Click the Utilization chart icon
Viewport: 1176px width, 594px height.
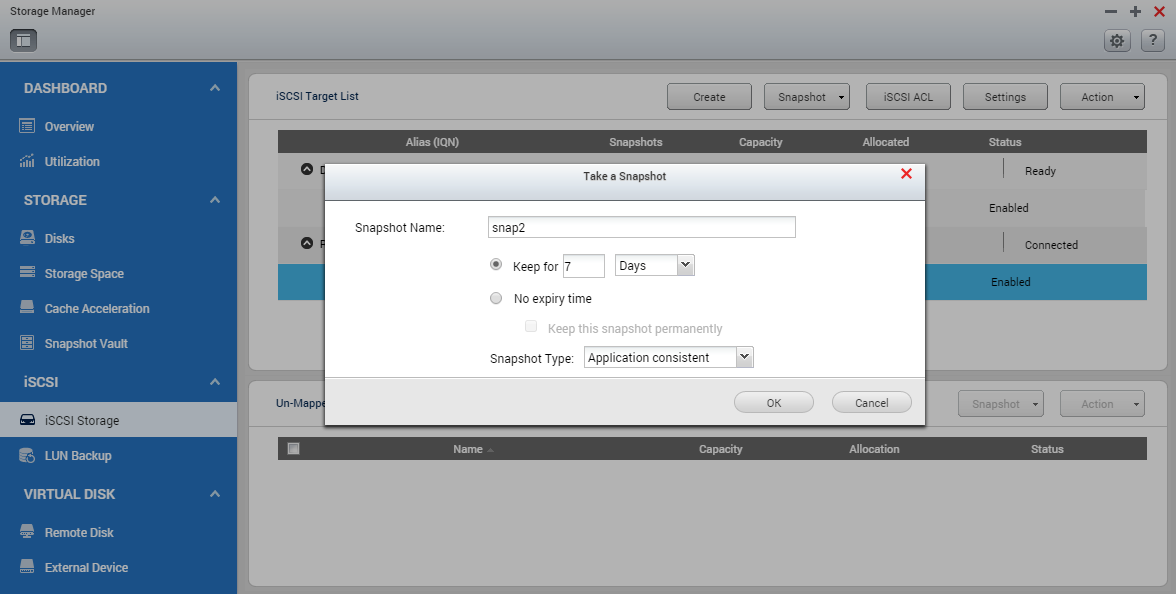coord(27,161)
